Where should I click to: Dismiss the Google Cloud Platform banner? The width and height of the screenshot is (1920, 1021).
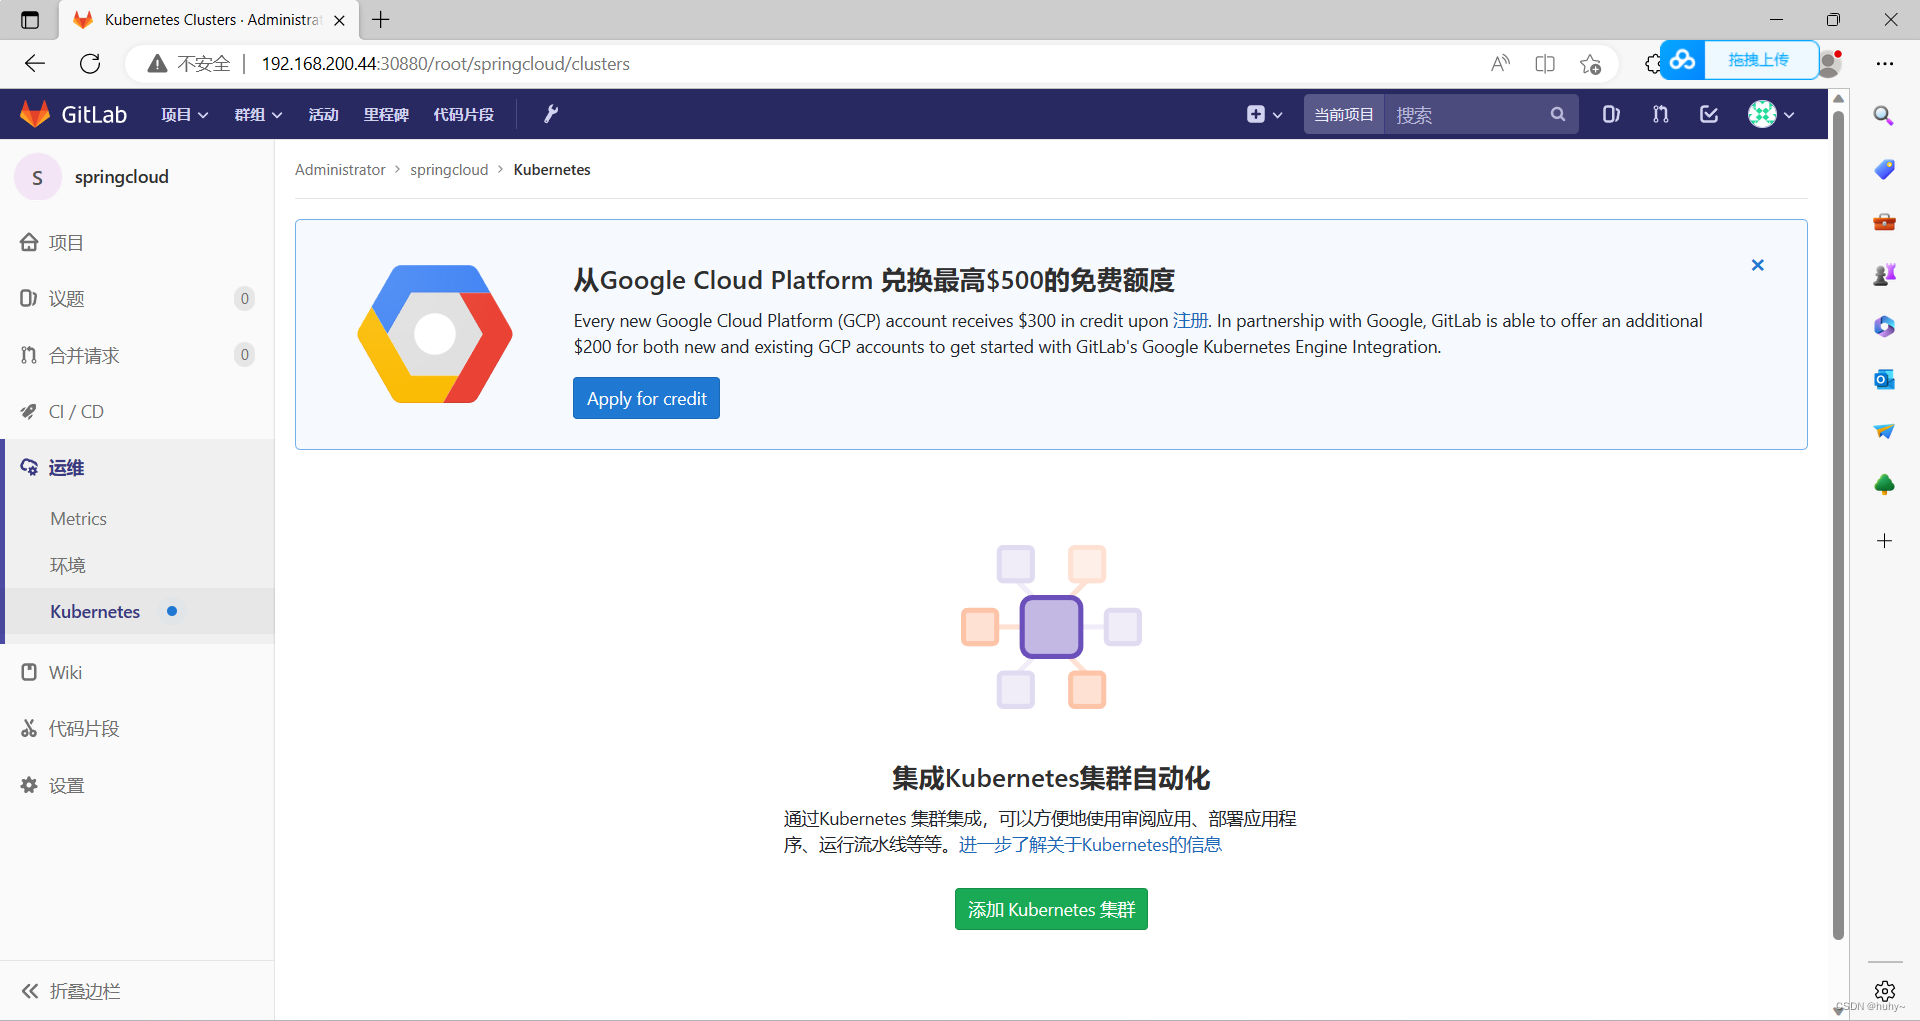(x=1758, y=265)
